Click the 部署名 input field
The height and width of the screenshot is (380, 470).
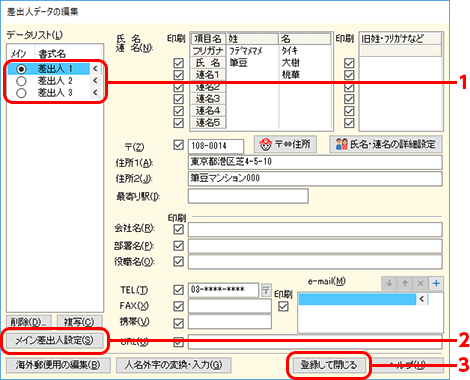[x=315, y=246]
